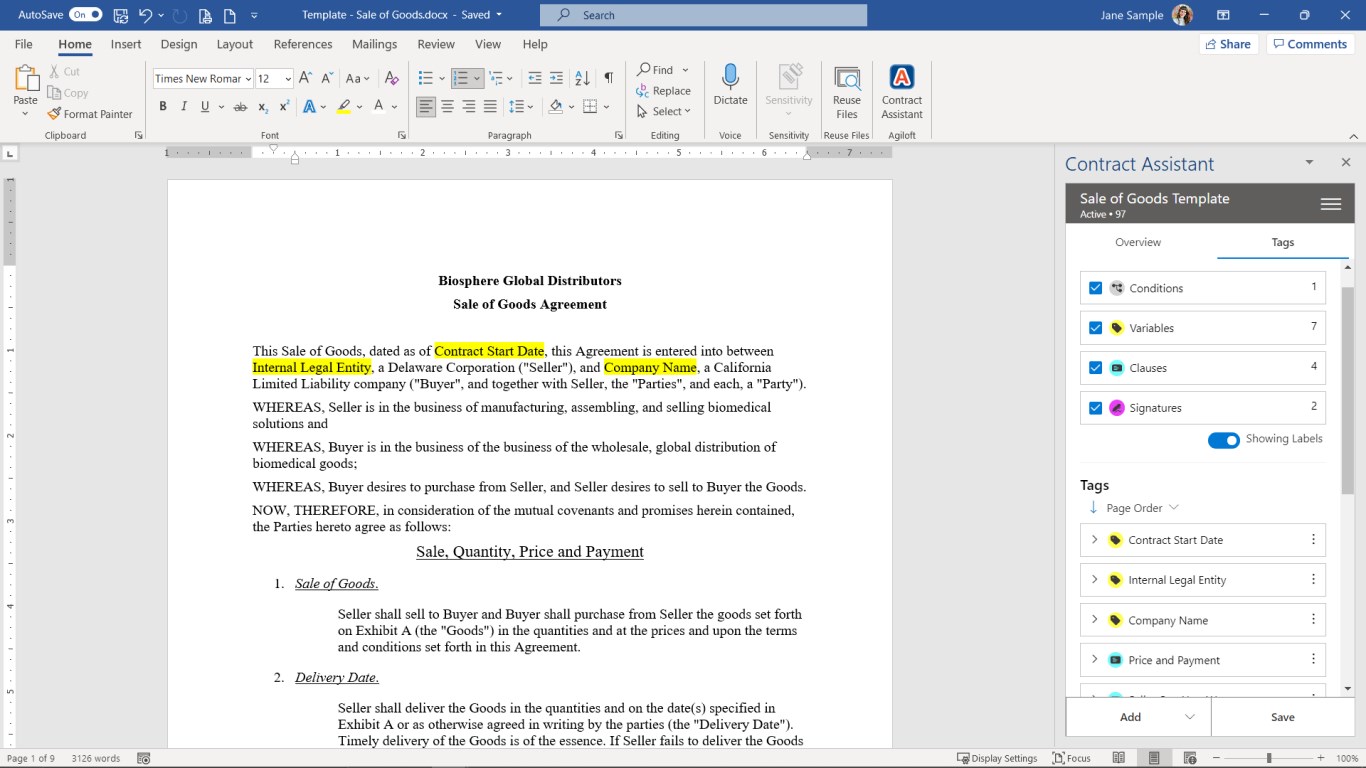Toggle bold formatting
This screenshot has height=768, width=1366.
(163, 107)
